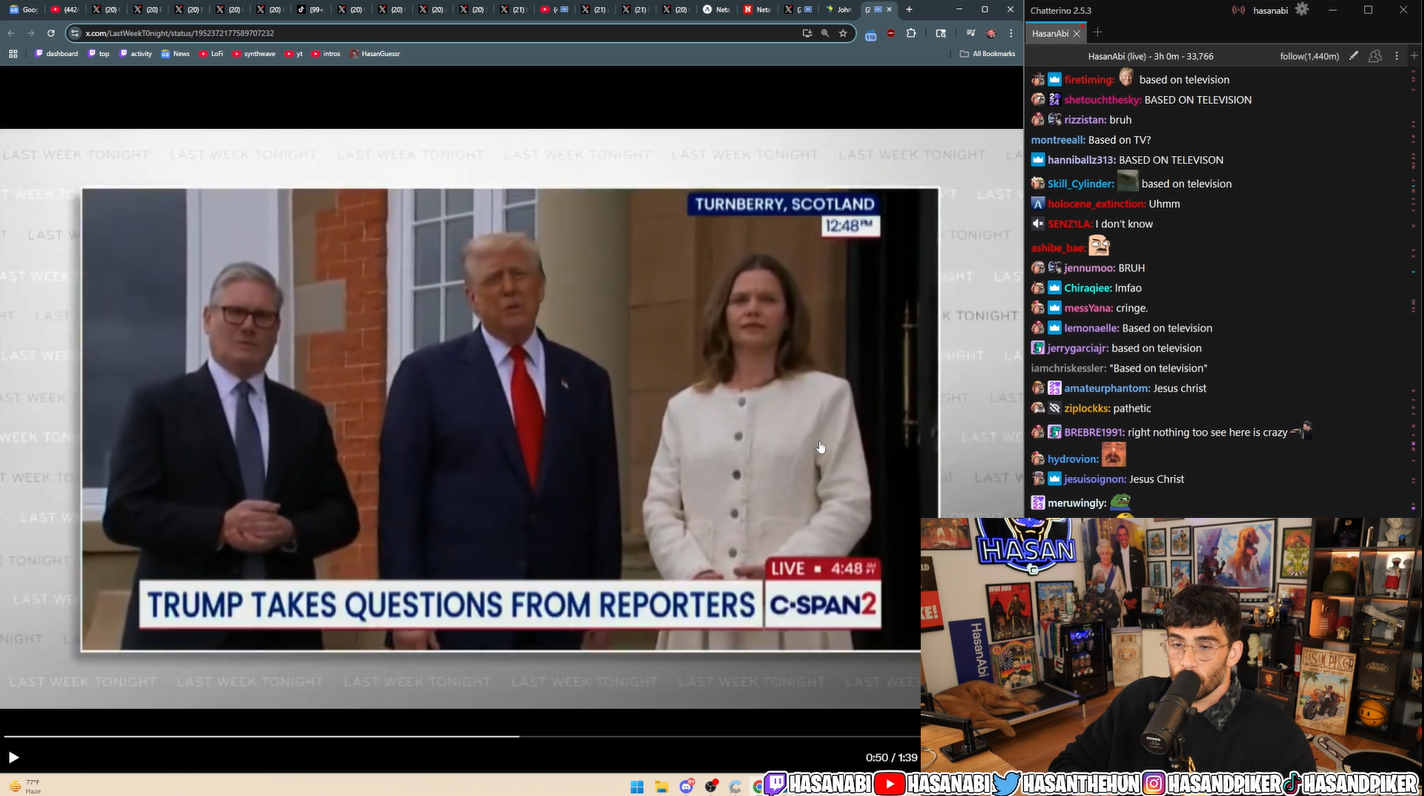Play the Last Week Tonight video
This screenshot has width=1424, height=796.
click(13, 758)
